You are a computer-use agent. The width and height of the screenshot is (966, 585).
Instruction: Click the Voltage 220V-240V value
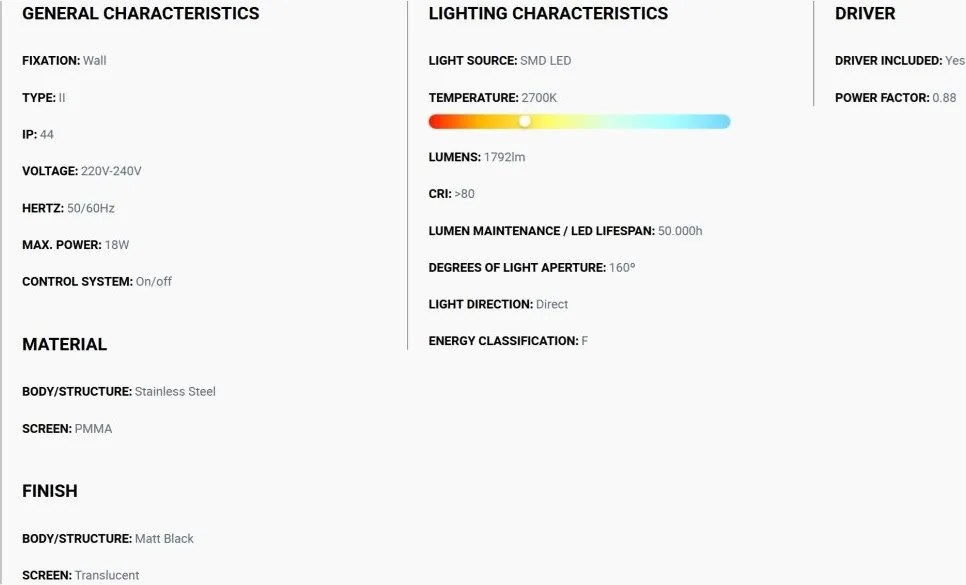111,171
